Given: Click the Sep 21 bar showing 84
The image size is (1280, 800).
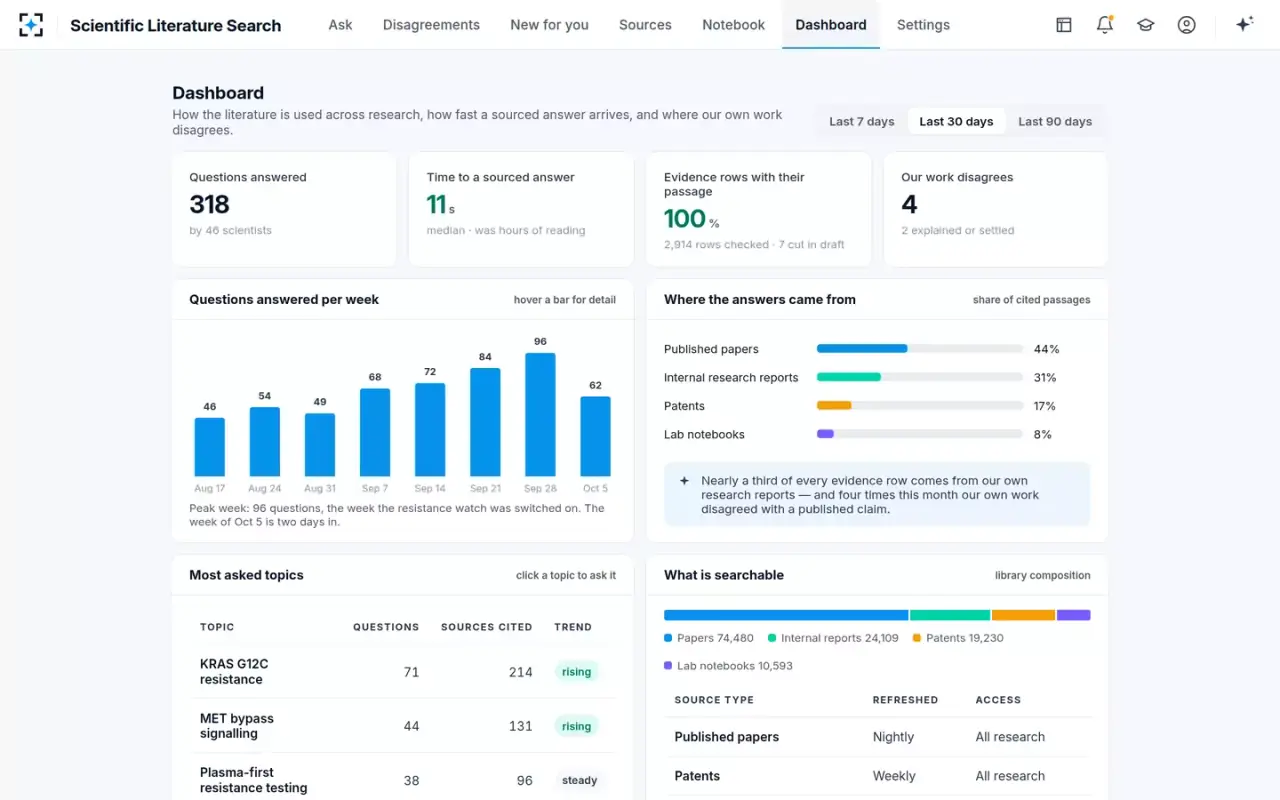Looking at the screenshot, I should tap(485, 422).
